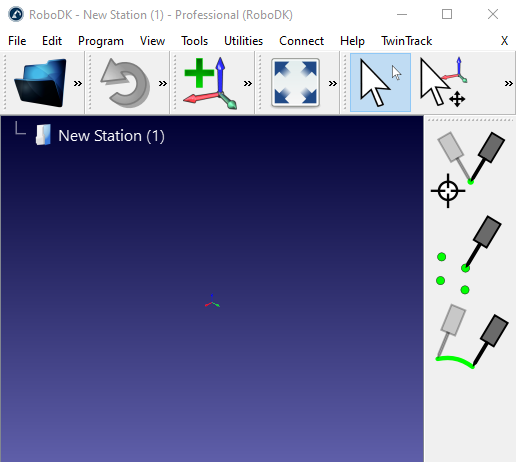Activate the Move reference frame tool
516x462 pixels.
point(443,82)
